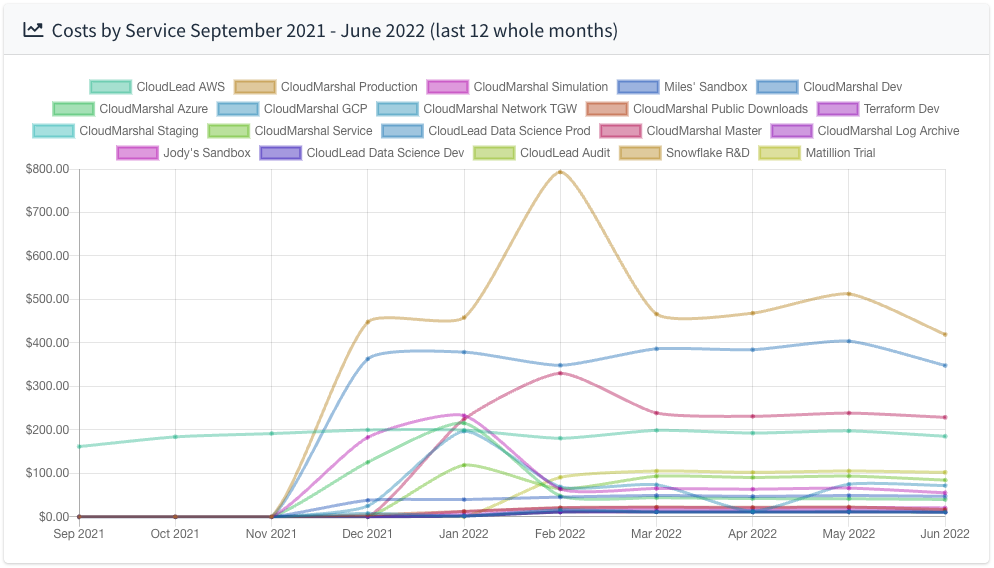Toggle Jody's Sandbox legend entry
The width and height of the screenshot is (994, 568).
coord(206,153)
